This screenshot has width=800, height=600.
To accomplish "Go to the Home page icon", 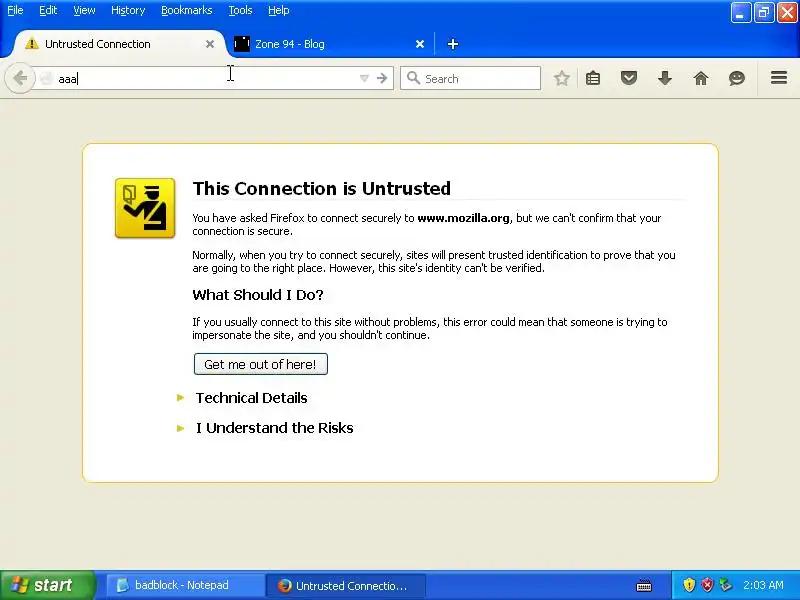I will [701, 78].
